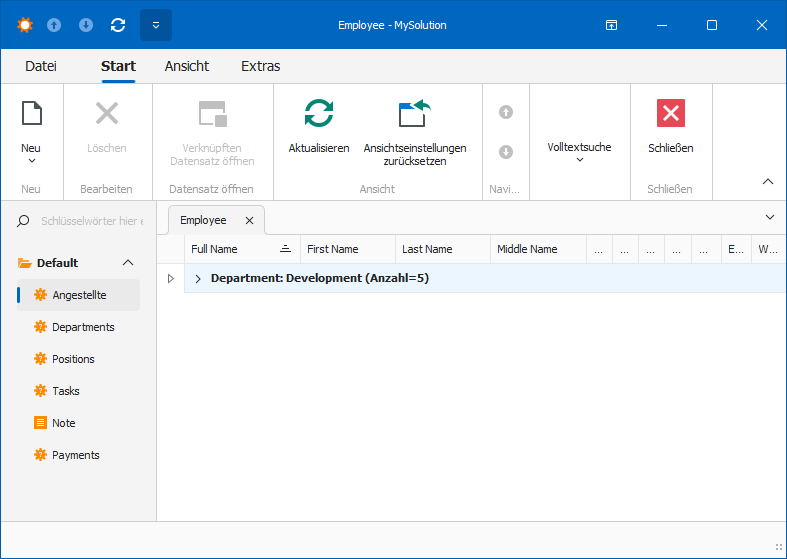Open the document tab list dropdown
This screenshot has width=787, height=559.
769,217
